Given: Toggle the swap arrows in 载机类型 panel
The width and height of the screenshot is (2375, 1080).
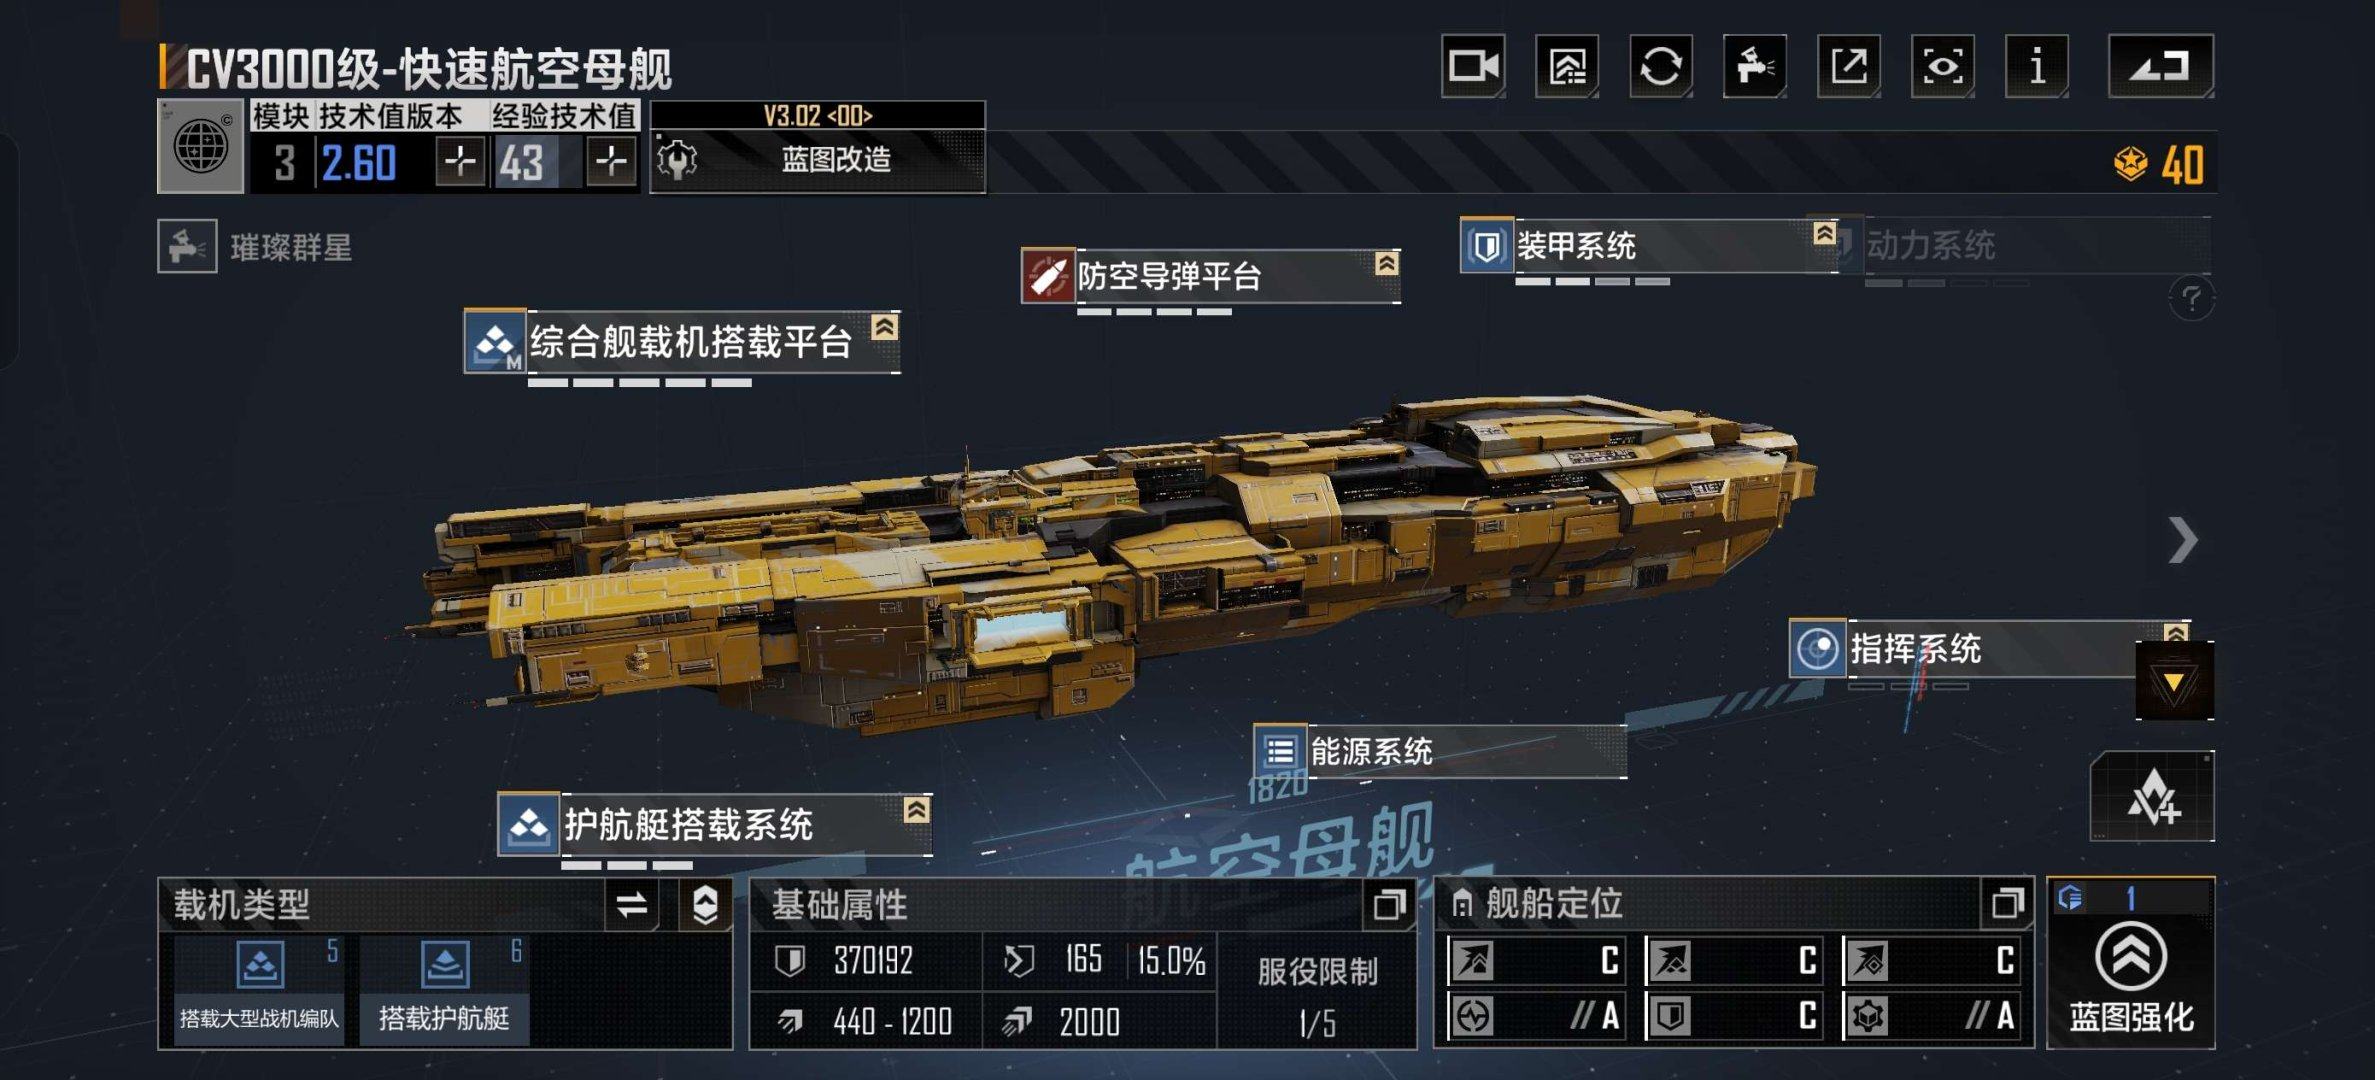Looking at the screenshot, I should [631, 905].
